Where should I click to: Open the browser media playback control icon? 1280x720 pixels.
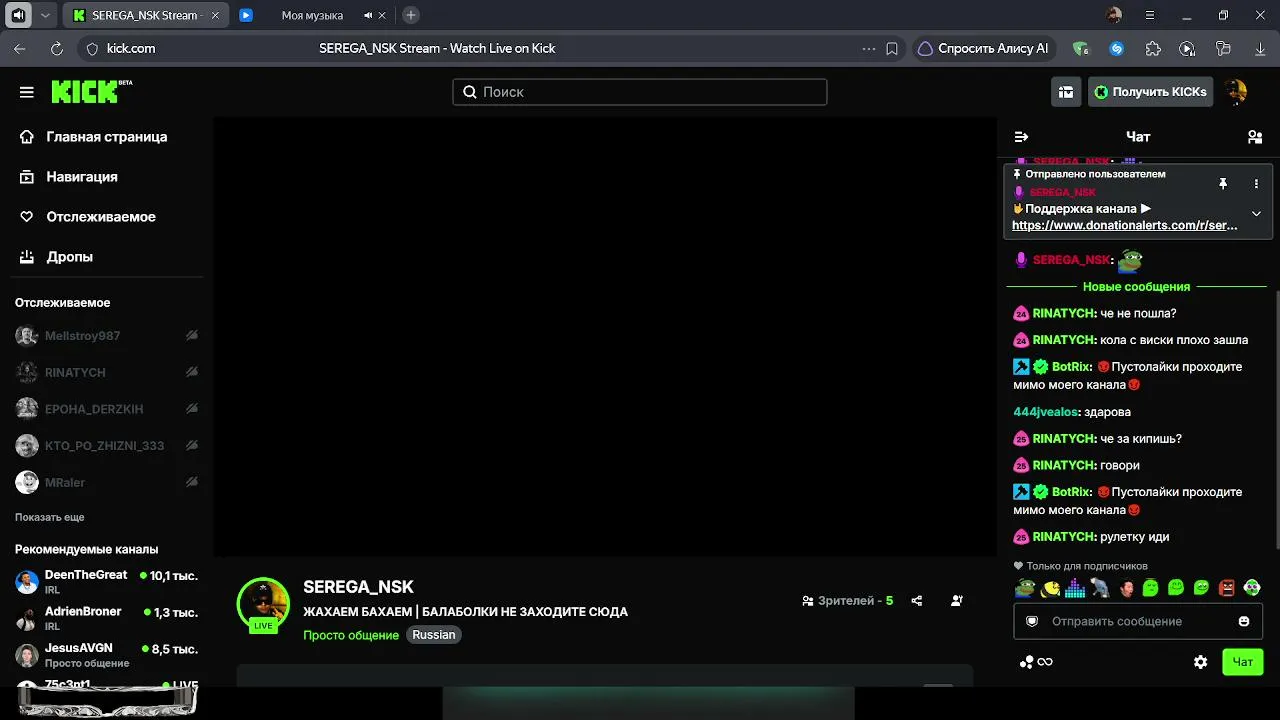click(1187, 48)
